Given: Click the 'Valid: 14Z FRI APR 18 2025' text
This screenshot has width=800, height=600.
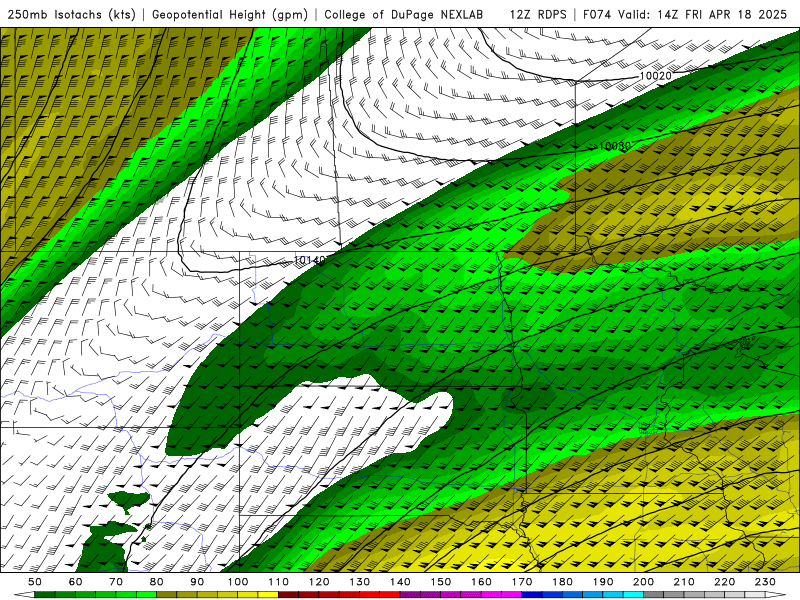Looking at the screenshot, I should coord(703,15).
